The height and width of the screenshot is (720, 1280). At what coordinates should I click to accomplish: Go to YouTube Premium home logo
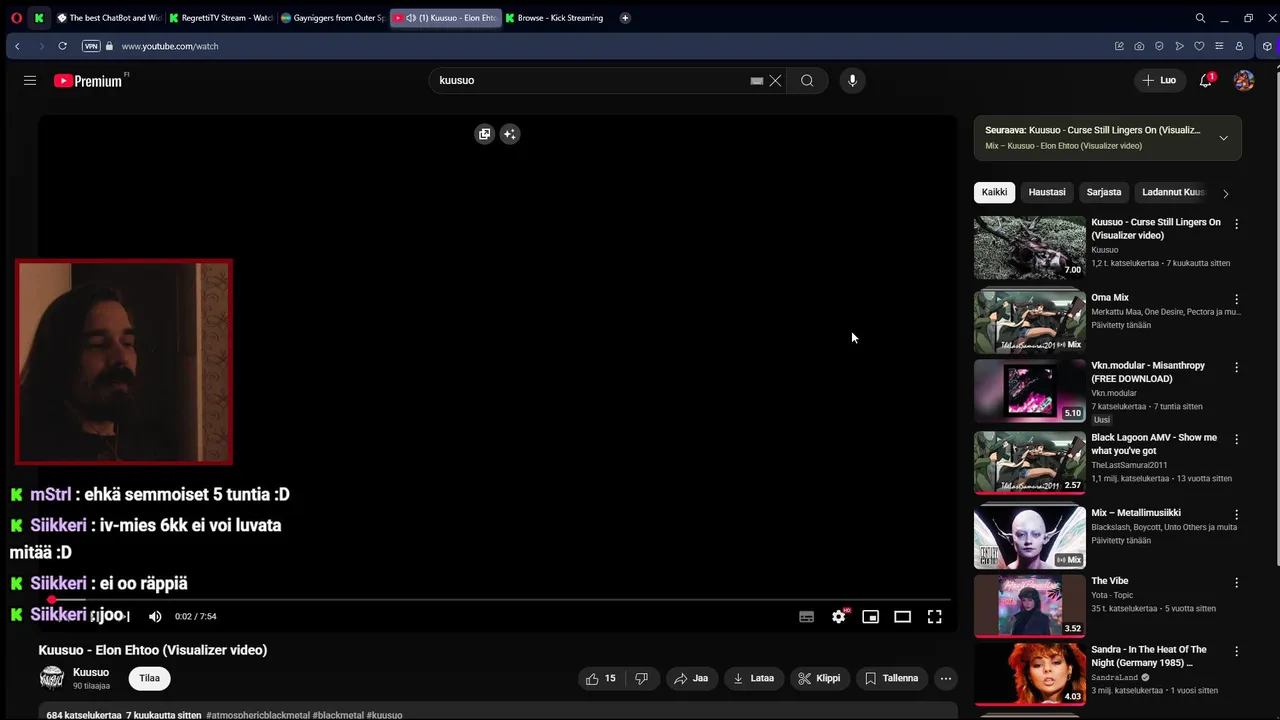[88, 81]
